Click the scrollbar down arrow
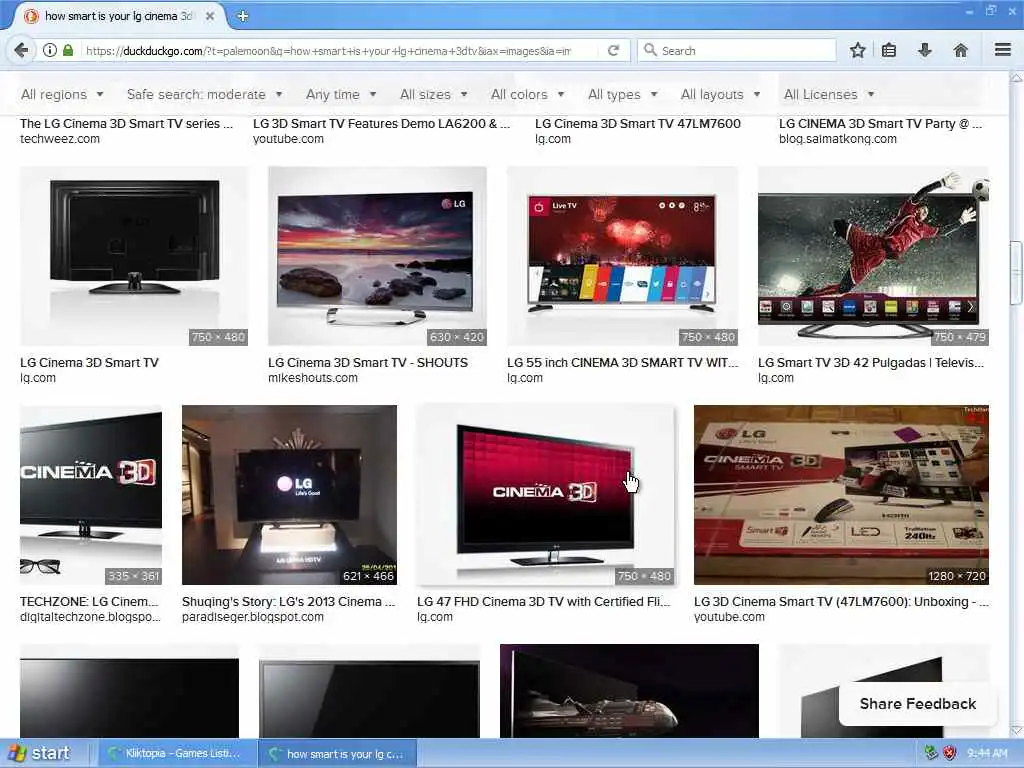Screen dimensions: 1024x768 pyautogui.click(x=1016, y=730)
